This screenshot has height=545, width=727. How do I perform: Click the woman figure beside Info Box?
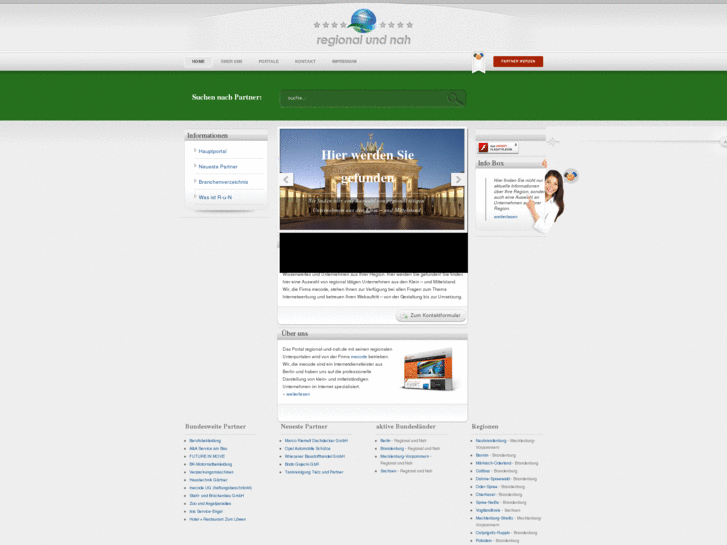[550, 201]
